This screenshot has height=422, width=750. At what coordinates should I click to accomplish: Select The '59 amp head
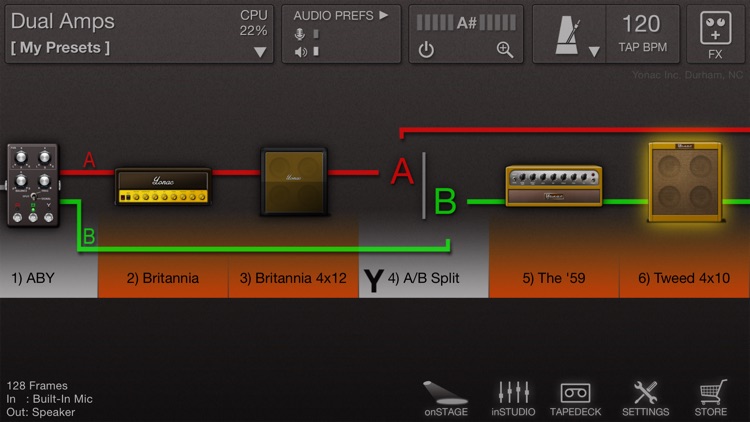(553, 186)
